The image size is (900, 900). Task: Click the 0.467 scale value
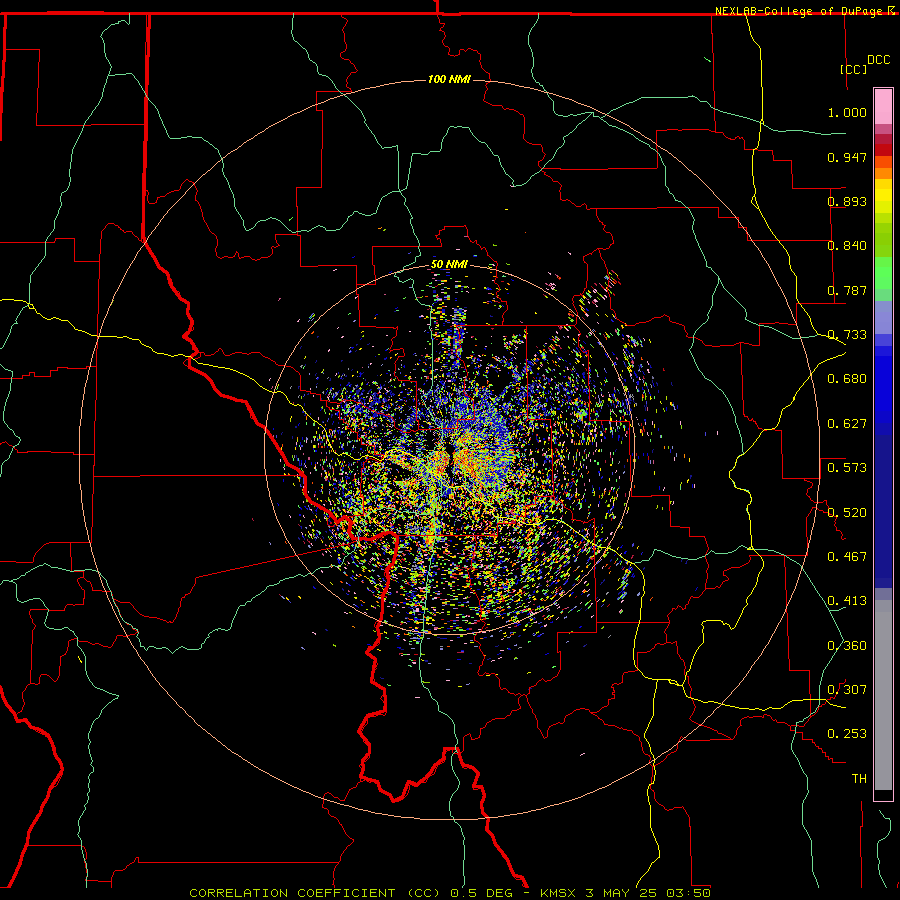pyautogui.click(x=847, y=557)
